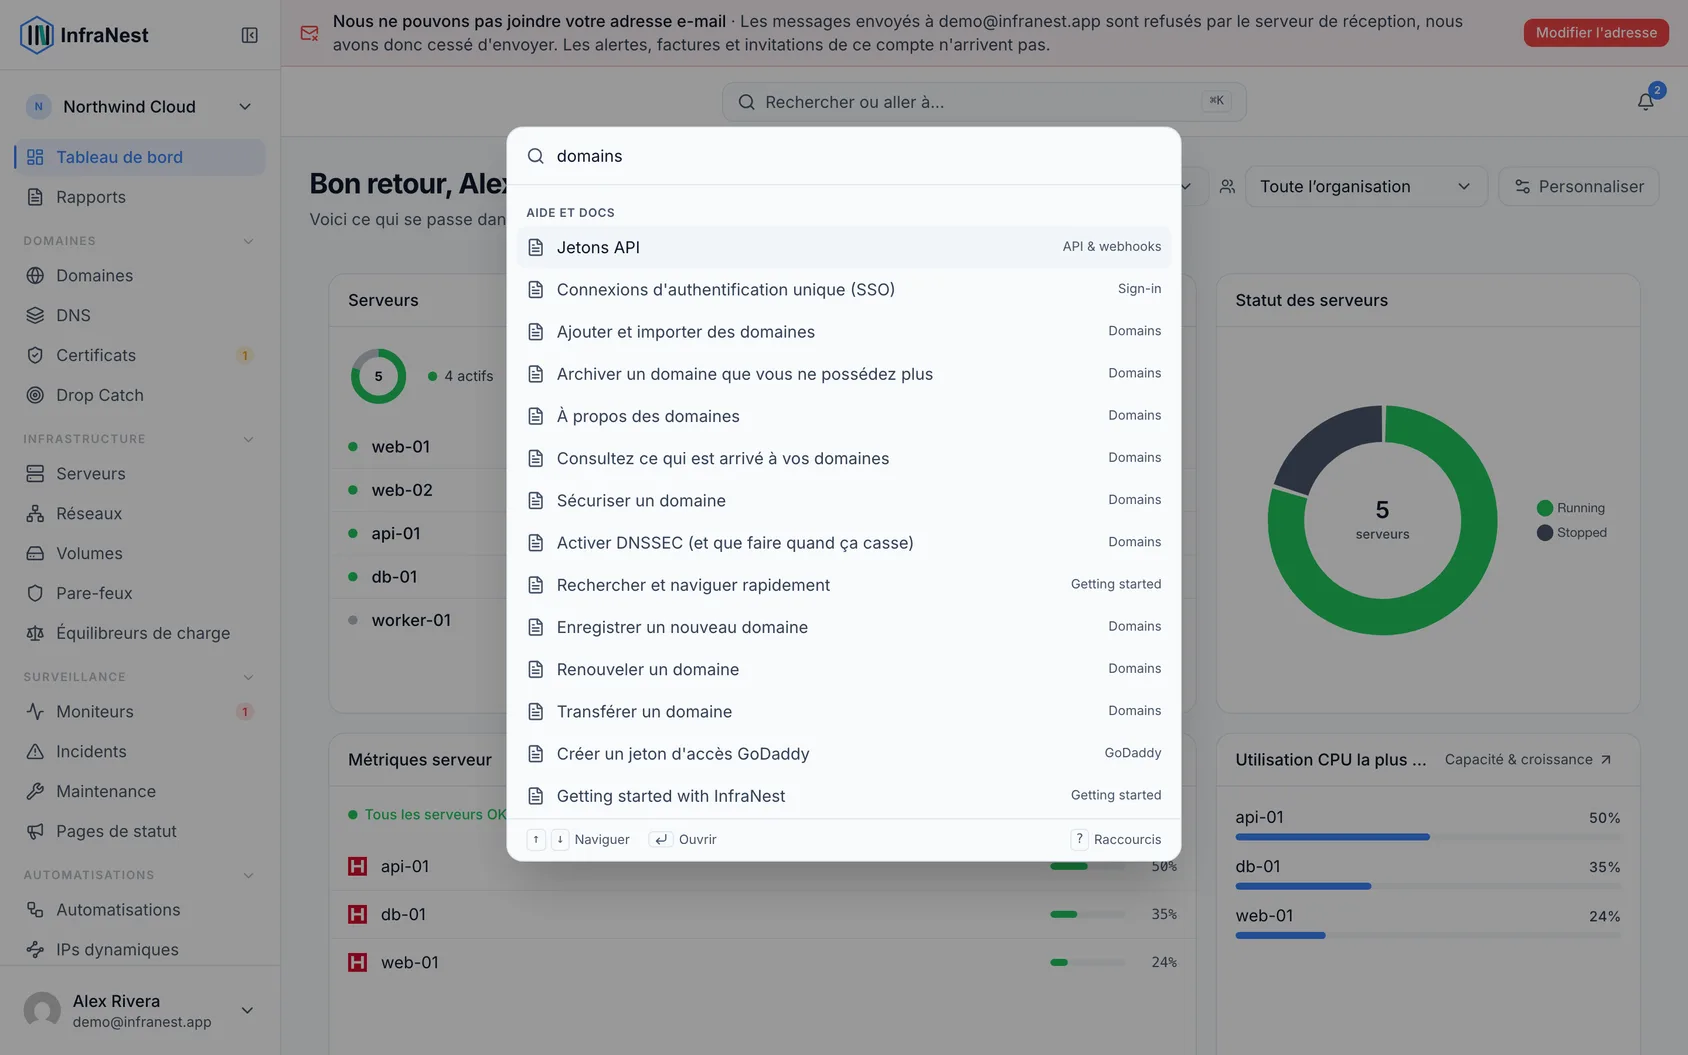Collapse the Infrastructure sidebar section
This screenshot has height=1055, width=1688.
pyautogui.click(x=248, y=439)
